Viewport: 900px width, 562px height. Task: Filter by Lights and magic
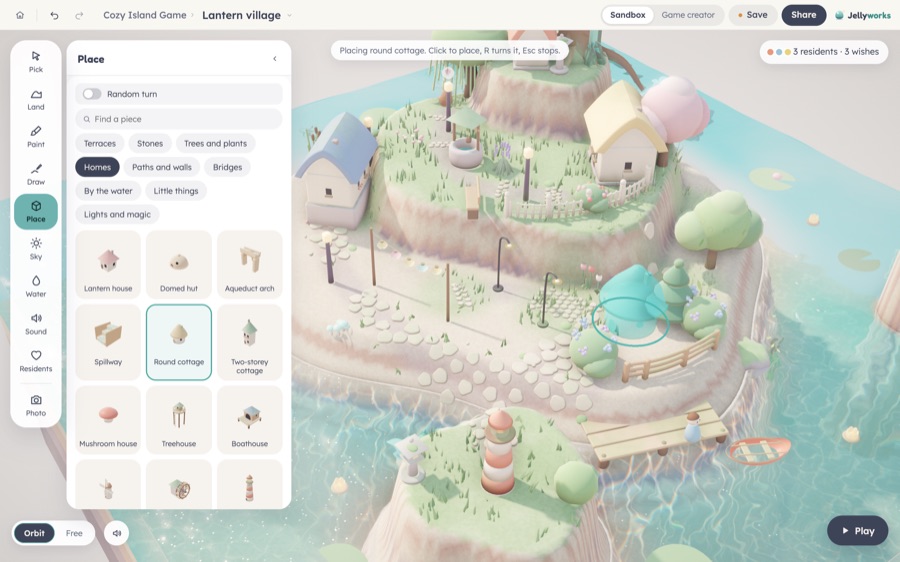117,214
